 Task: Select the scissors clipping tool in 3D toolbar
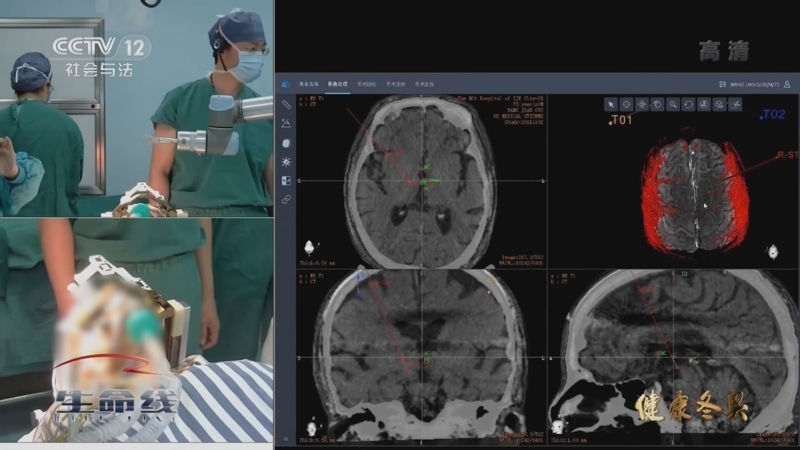[735, 105]
